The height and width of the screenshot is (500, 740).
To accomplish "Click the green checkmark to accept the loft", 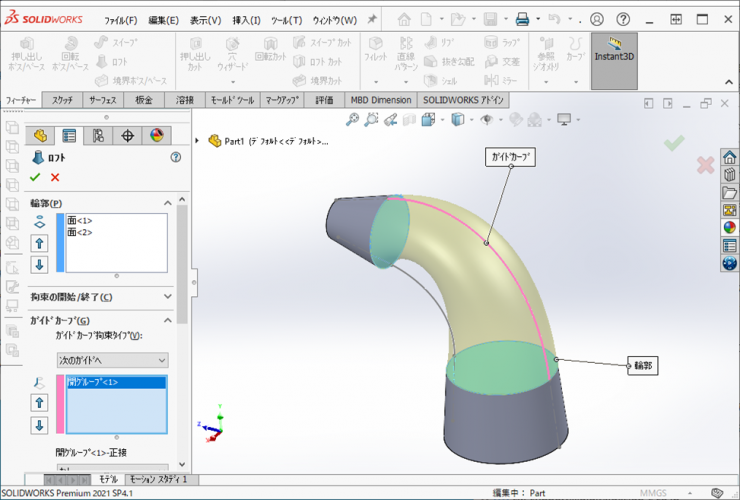I will click(36, 177).
